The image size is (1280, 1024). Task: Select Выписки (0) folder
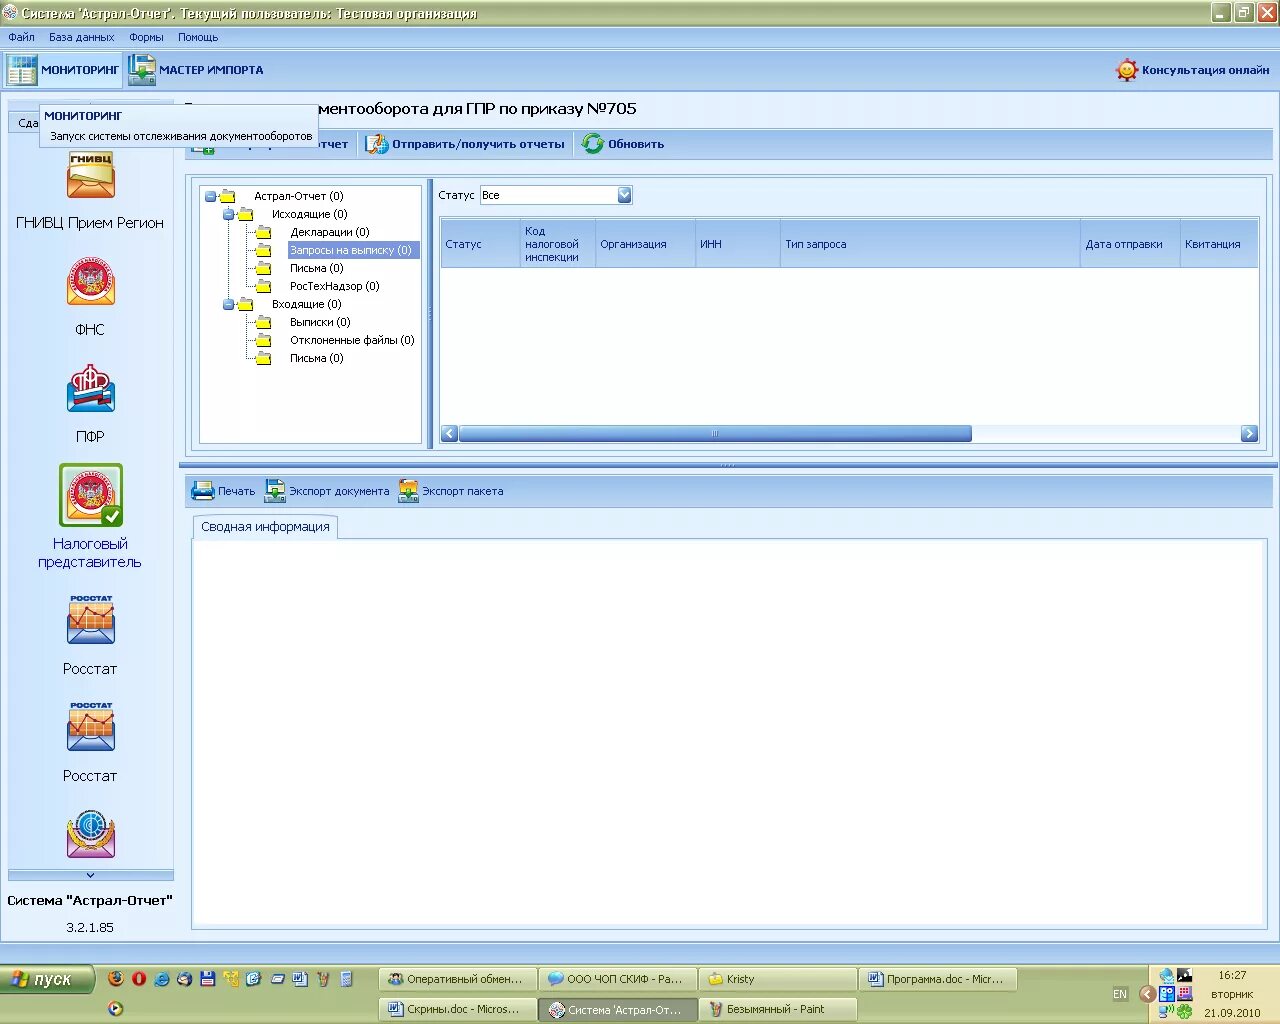pos(320,322)
